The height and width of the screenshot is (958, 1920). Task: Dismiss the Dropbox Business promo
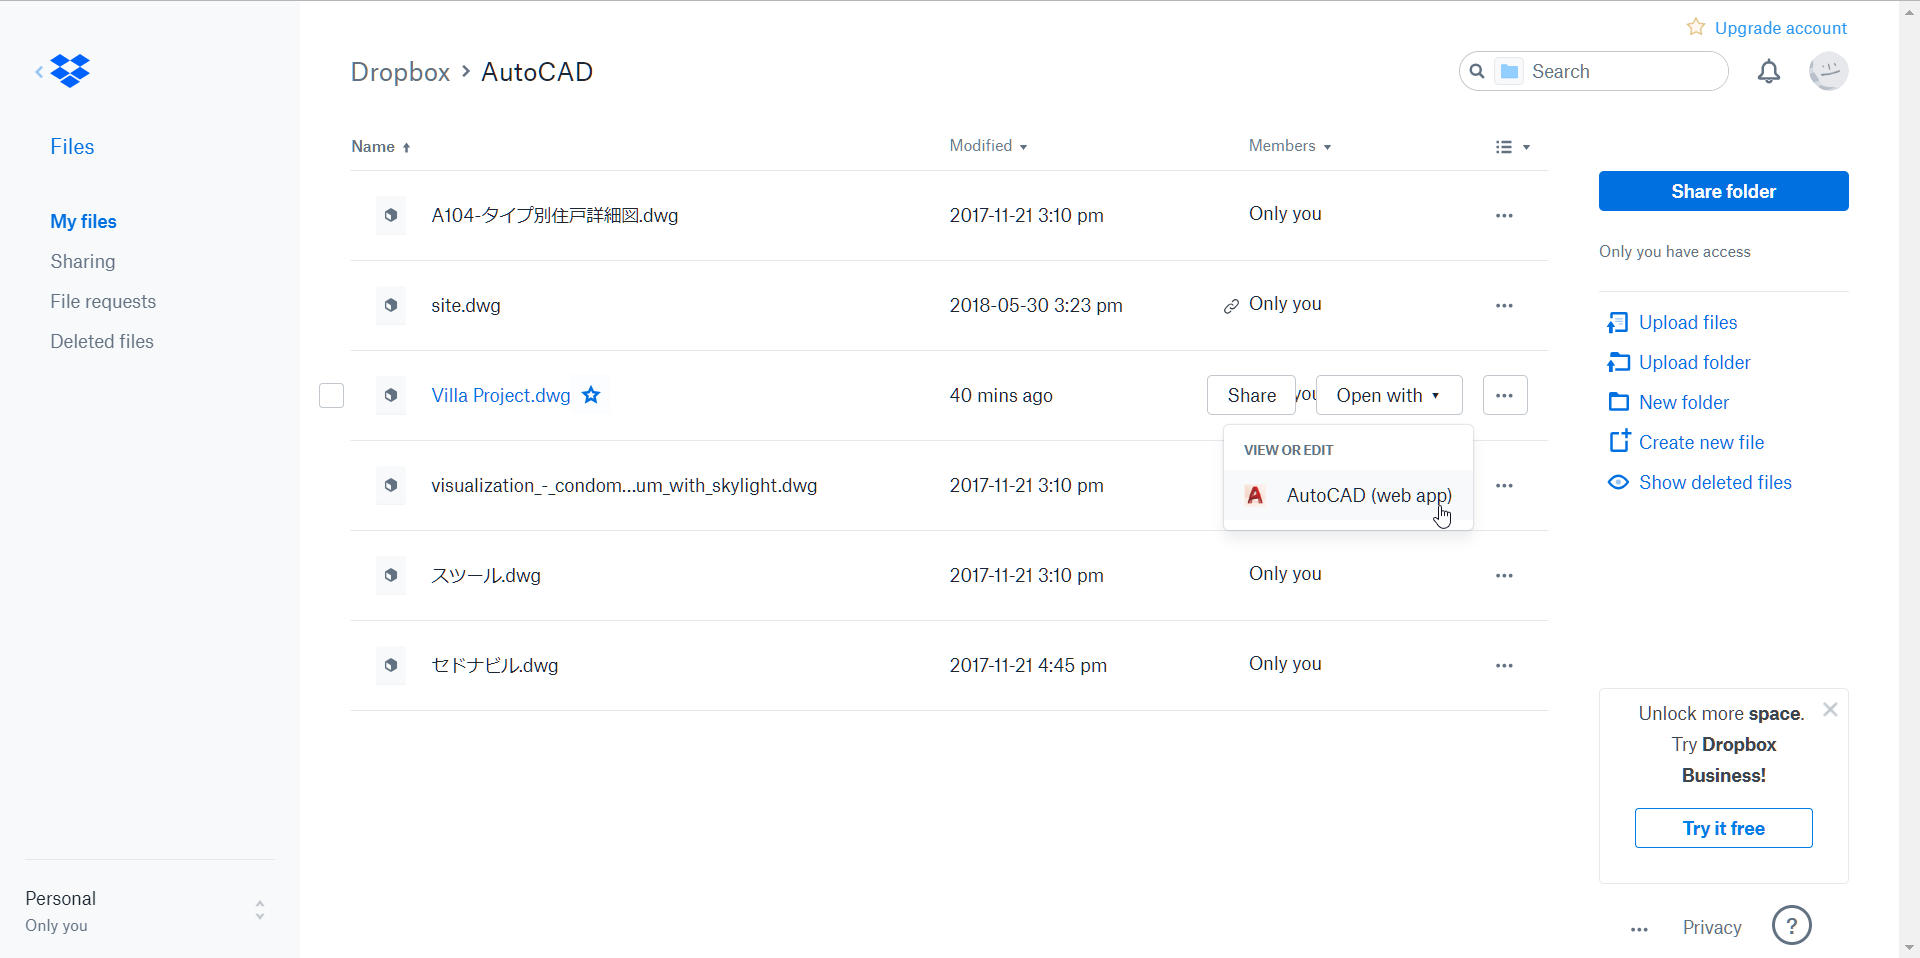[x=1830, y=709]
